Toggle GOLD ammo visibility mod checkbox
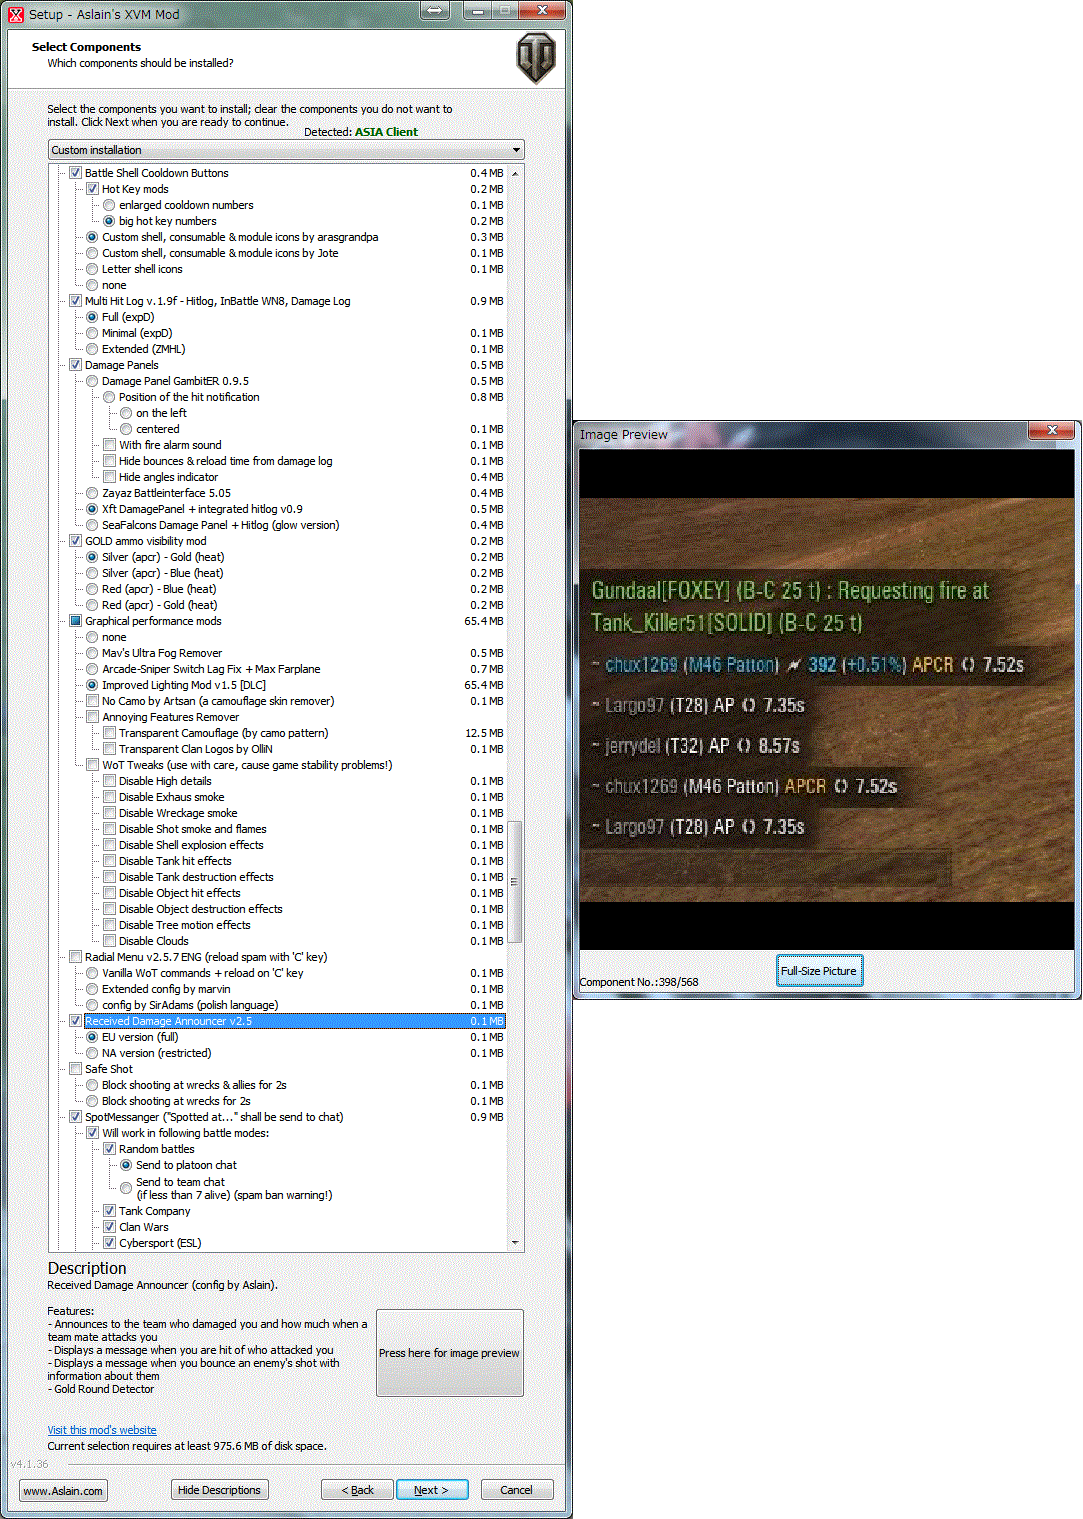 coord(75,541)
